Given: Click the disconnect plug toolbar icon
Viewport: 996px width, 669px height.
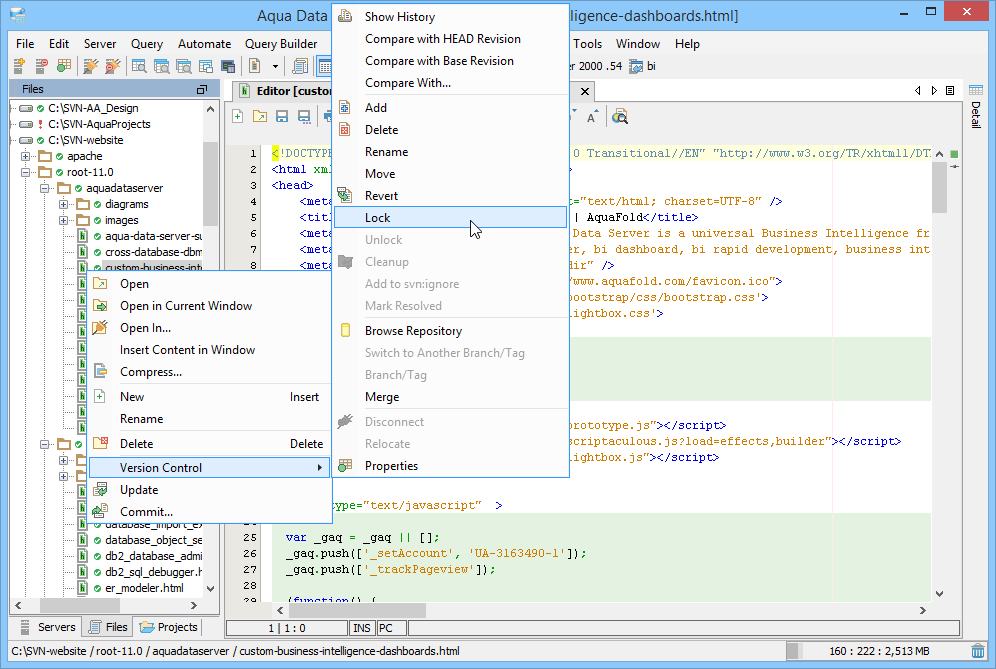Looking at the screenshot, I should point(112,65).
